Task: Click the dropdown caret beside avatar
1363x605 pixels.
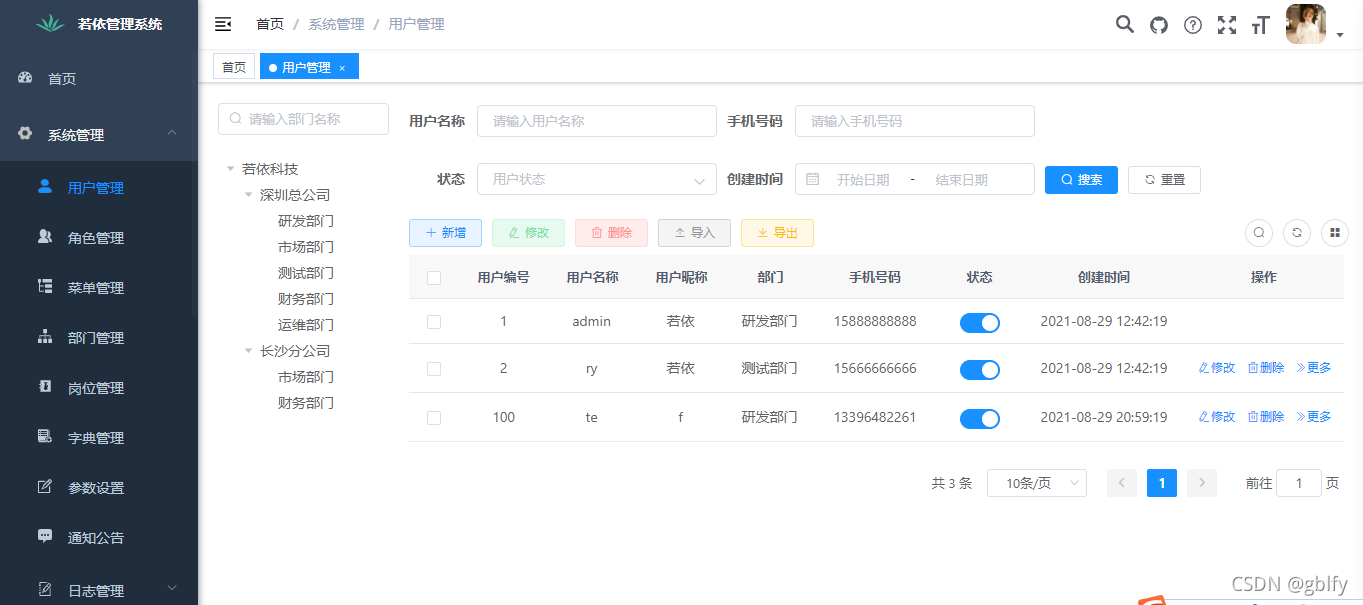Action: pos(1340,36)
